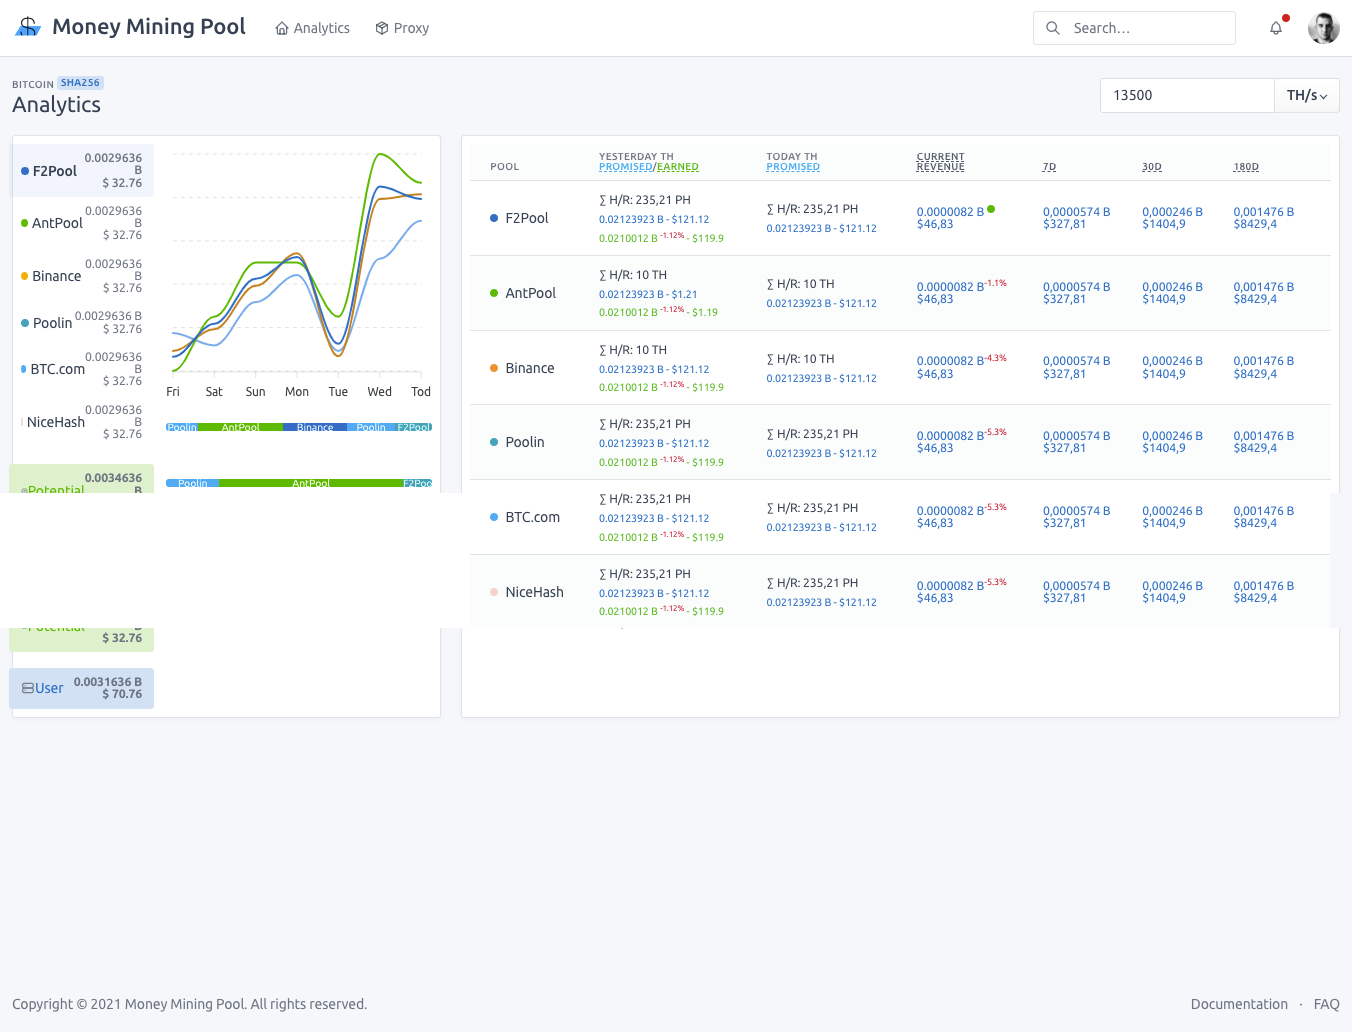Image resolution: width=1352 pixels, height=1032 pixels.
Task: Click the Today TH Promised header
Action: (793, 167)
